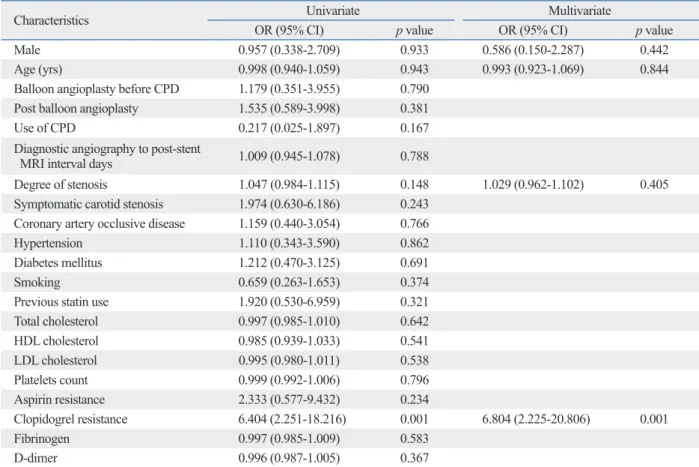Click the value '1.159 (0.440-3.054)'
Image resolution: width=699 pixels, height=467 pixels.
point(289,224)
